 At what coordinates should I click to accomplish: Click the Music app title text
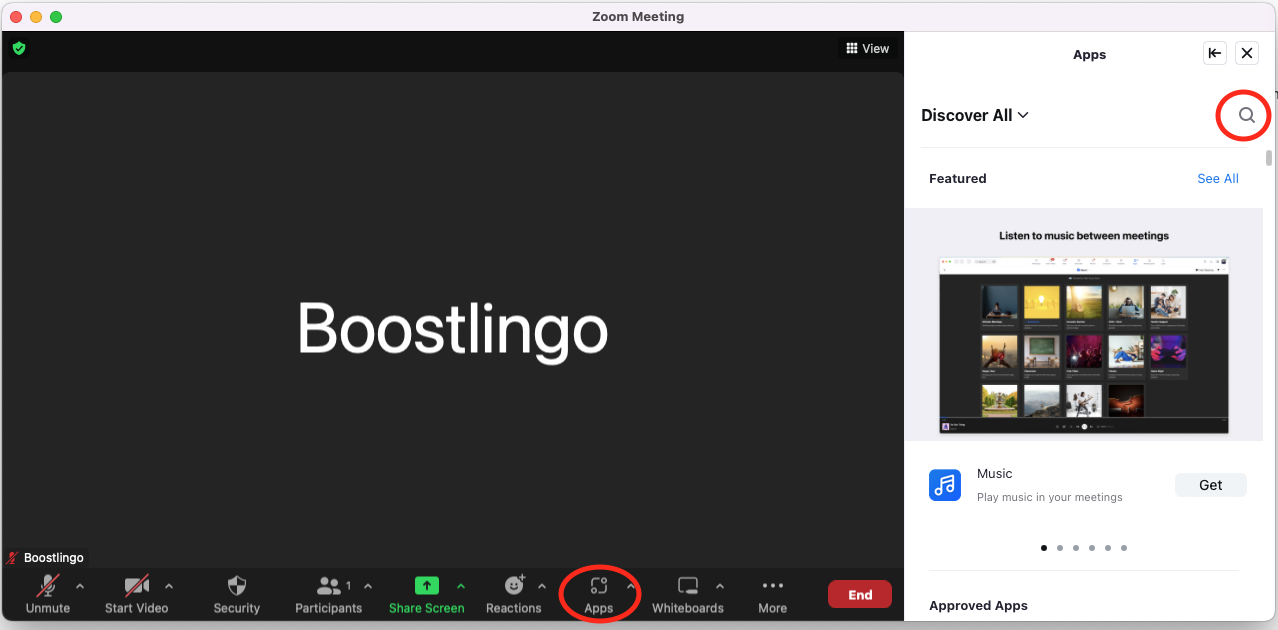(995, 474)
